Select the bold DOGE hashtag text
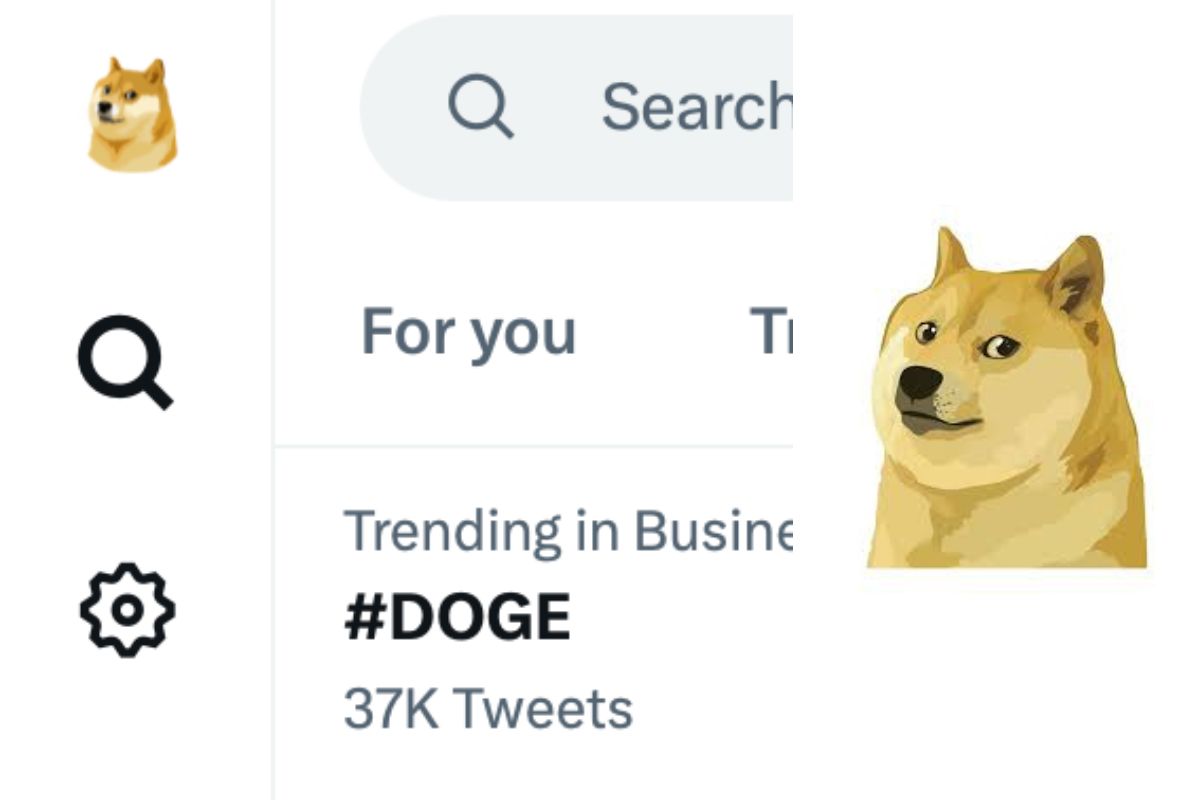1200x800 pixels. tap(457, 617)
